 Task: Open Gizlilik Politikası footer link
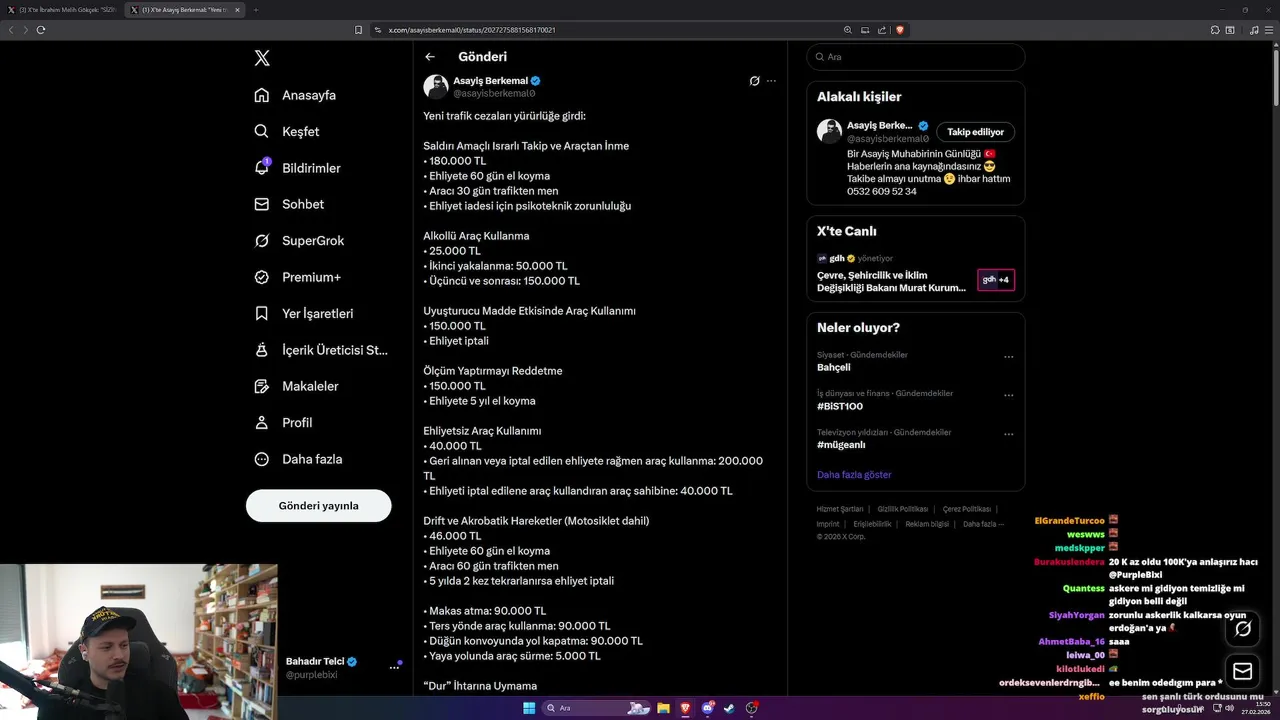904,509
